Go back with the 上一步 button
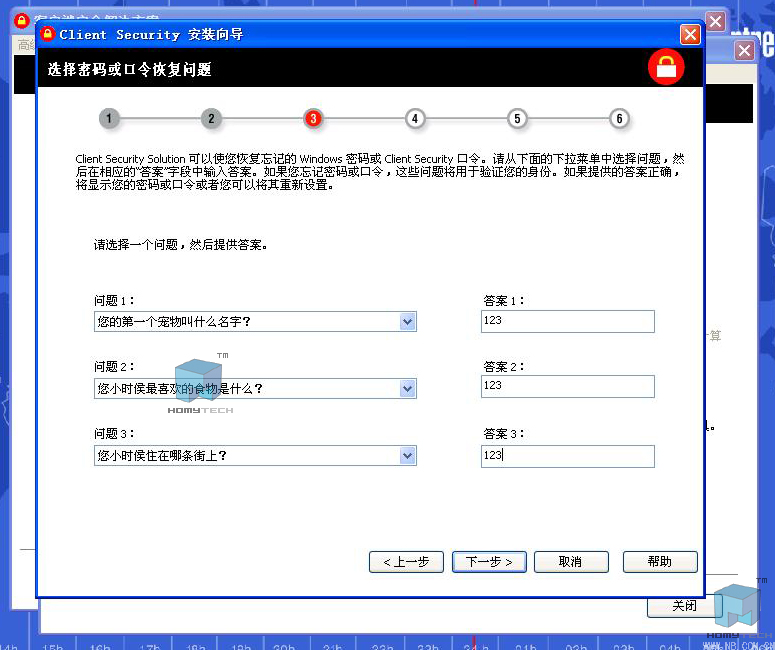This screenshot has height=650, width=775. (x=406, y=562)
